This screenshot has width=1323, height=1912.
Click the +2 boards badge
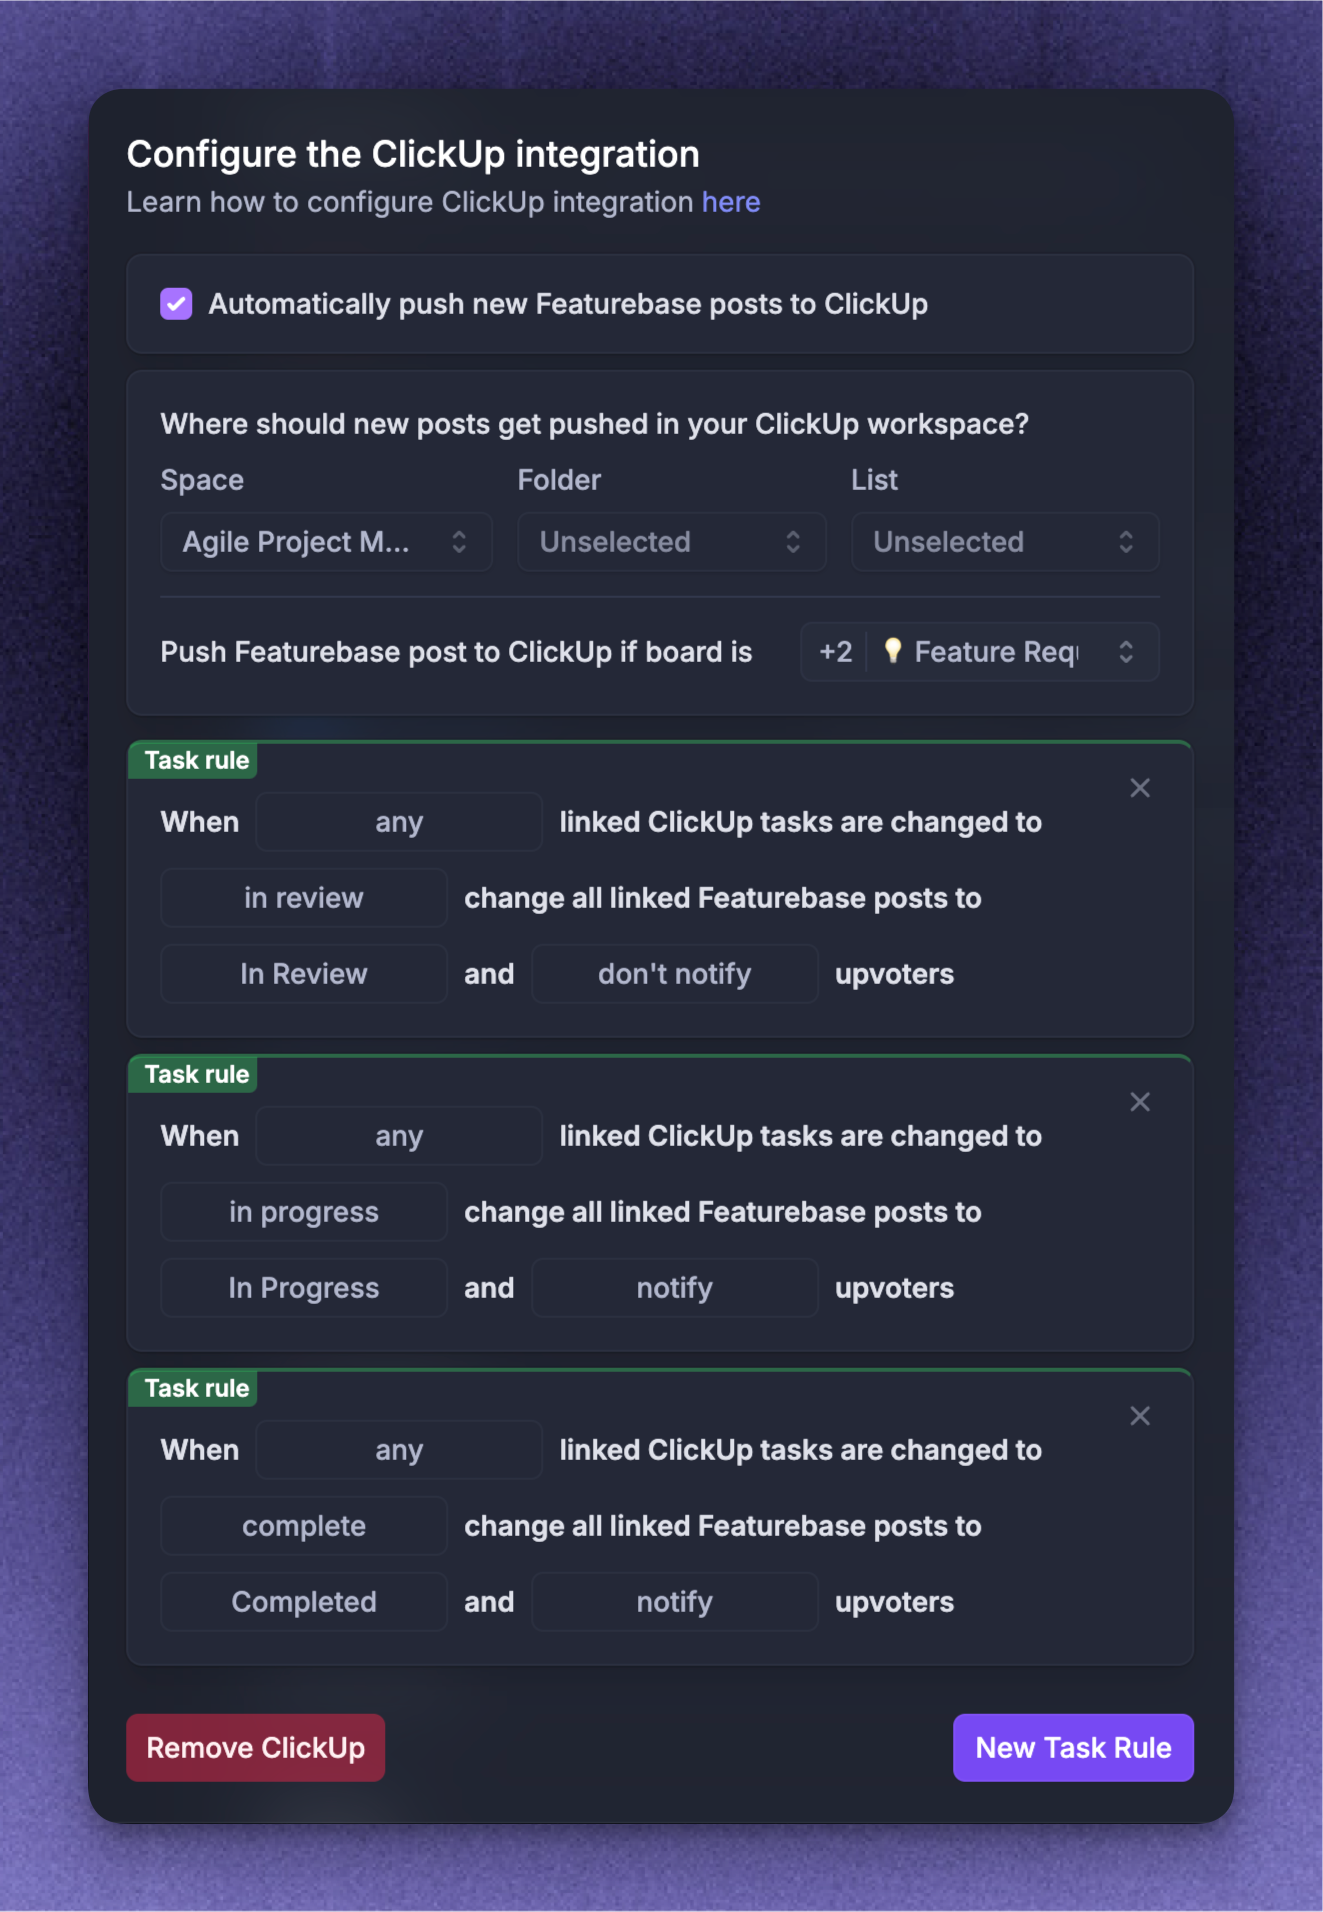[836, 652]
